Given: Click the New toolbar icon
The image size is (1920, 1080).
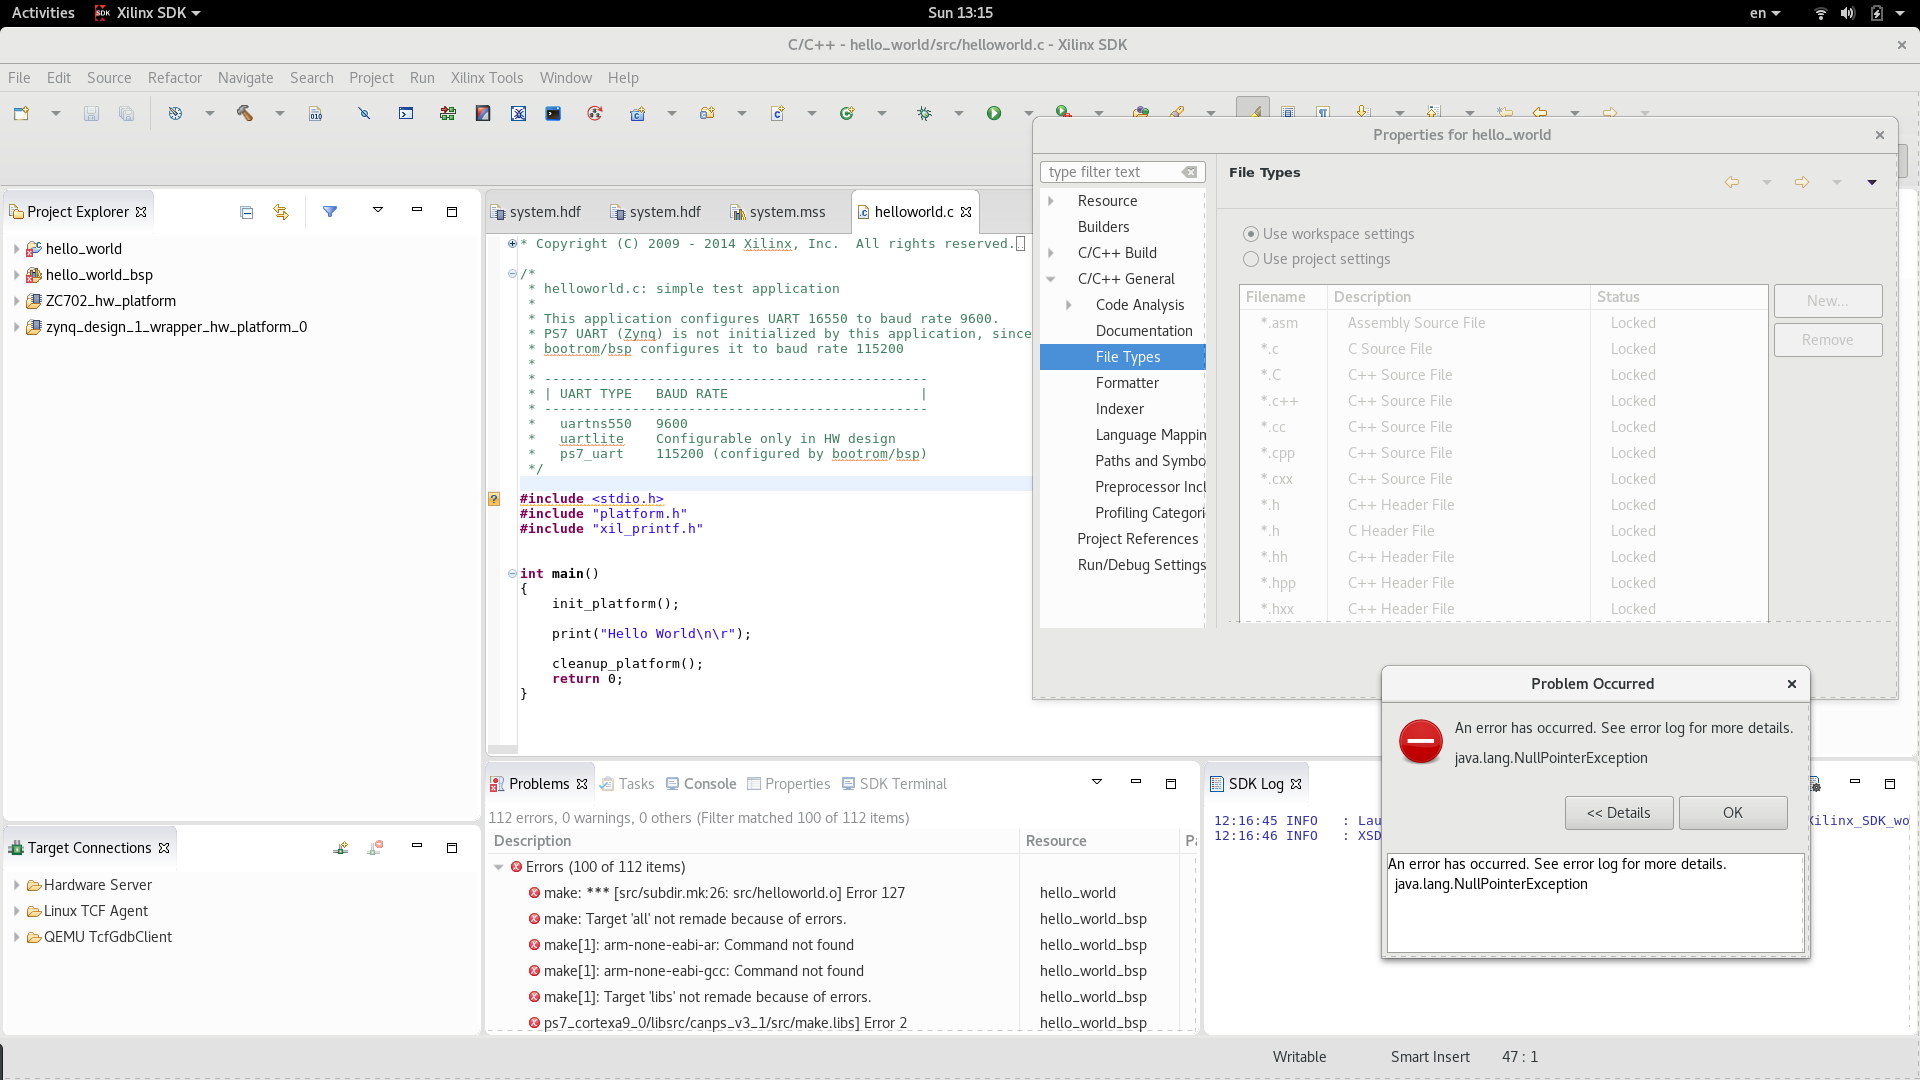Looking at the screenshot, I should tap(21, 113).
